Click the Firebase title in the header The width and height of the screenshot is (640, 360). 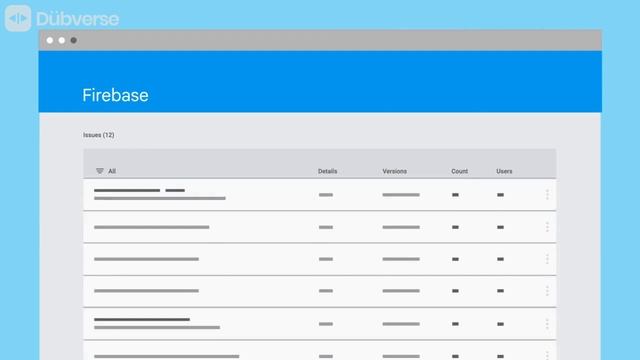pyautogui.click(x=116, y=95)
